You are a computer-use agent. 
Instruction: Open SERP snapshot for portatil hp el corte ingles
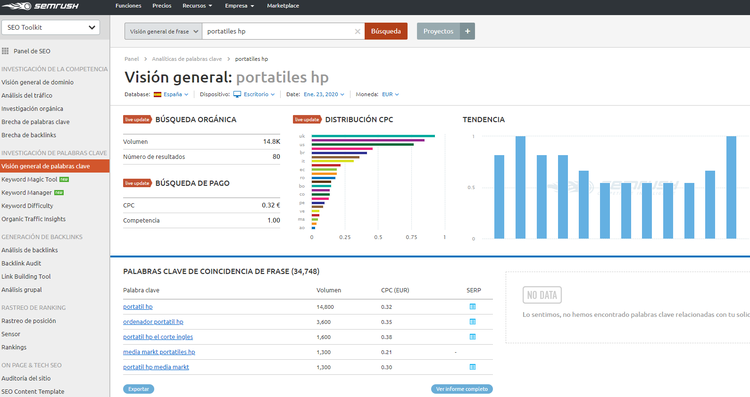[x=473, y=337]
